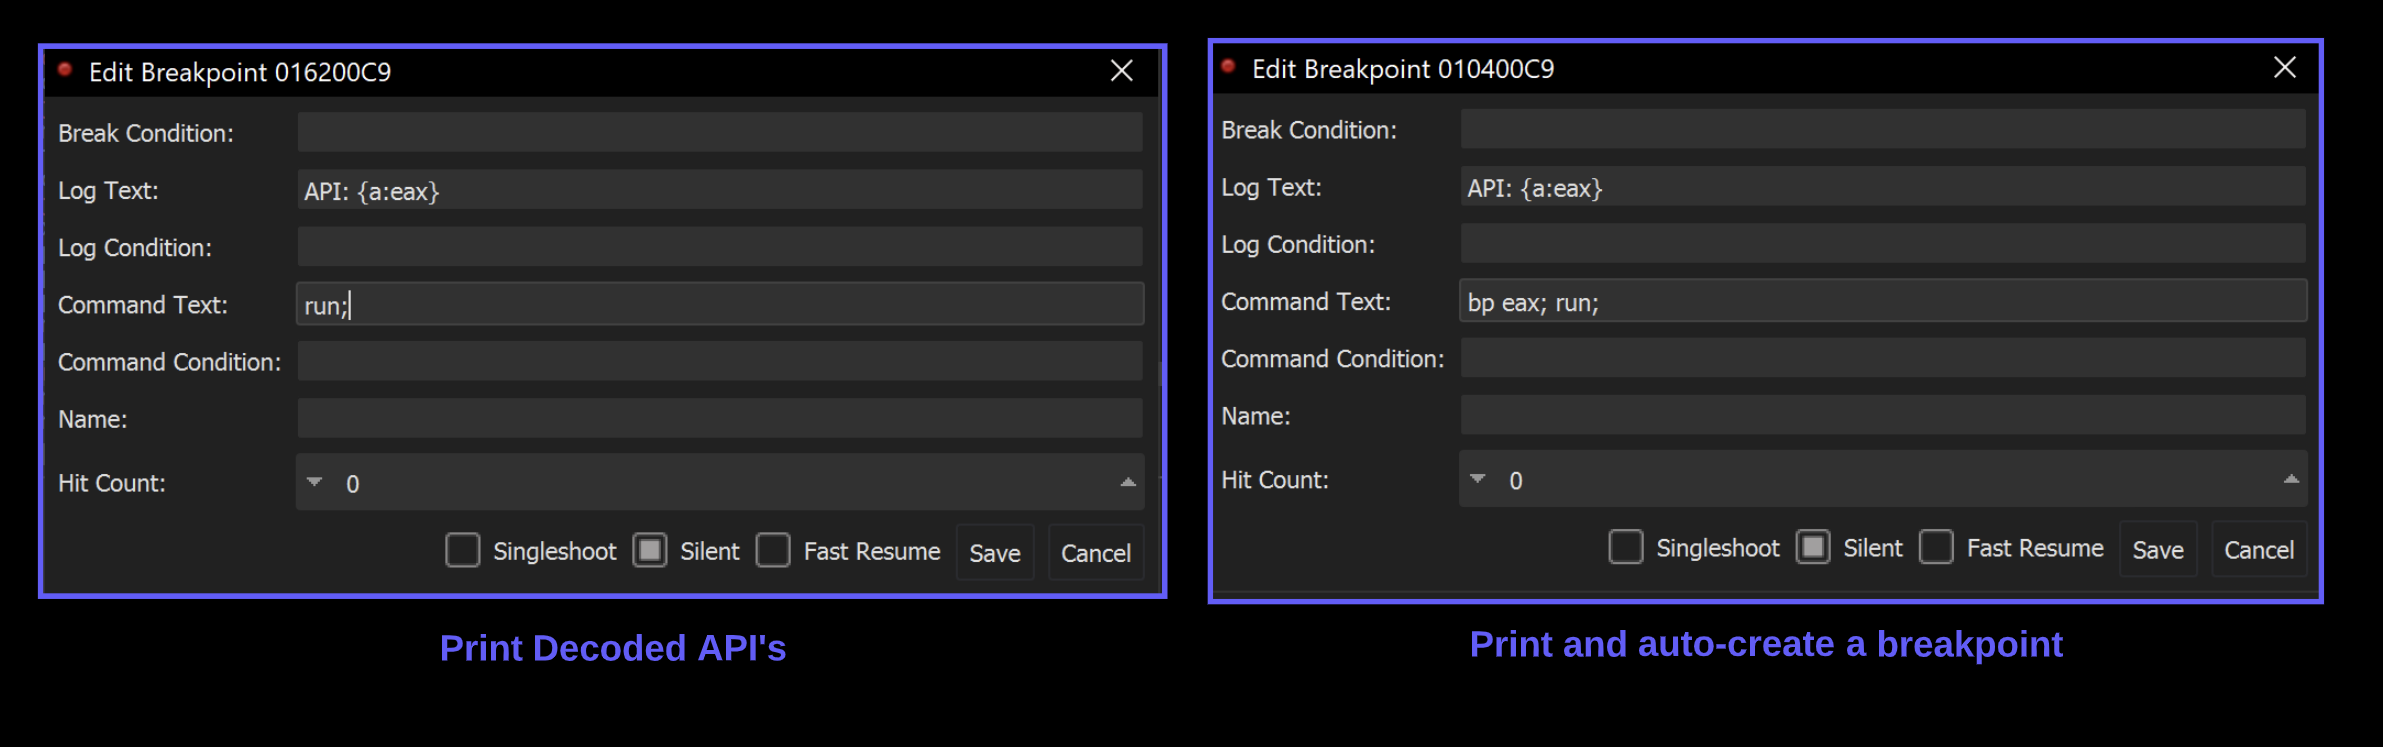This screenshot has height=747, width=2383.
Task: Save breakpoint 016200C9 settings
Action: (x=995, y=552)
